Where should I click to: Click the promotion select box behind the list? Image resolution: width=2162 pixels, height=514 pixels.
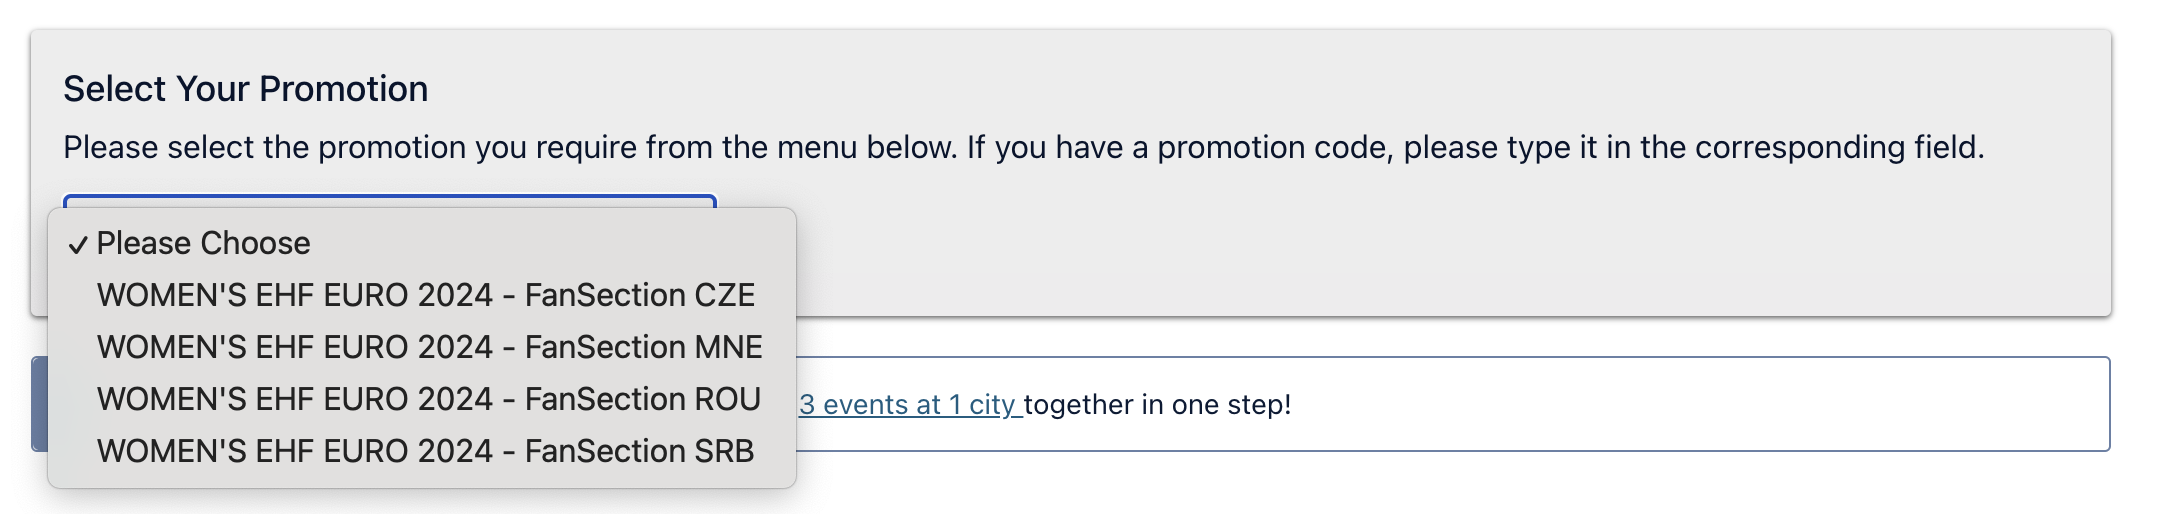[390, 201]
